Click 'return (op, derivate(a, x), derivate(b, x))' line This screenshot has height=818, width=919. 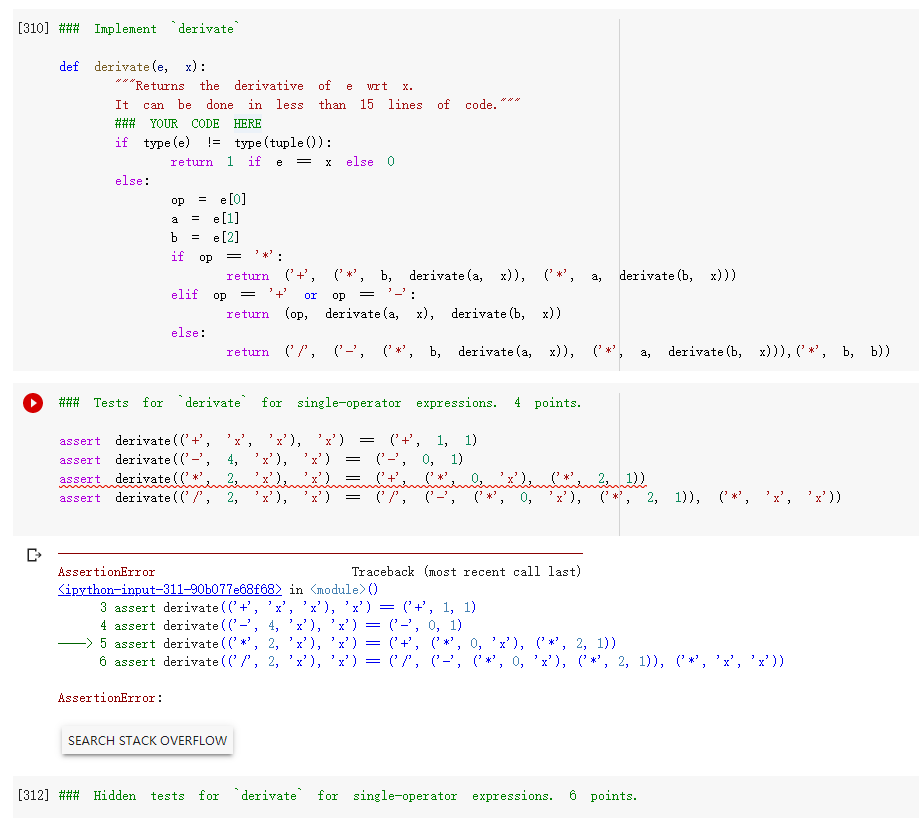(394, 314)
